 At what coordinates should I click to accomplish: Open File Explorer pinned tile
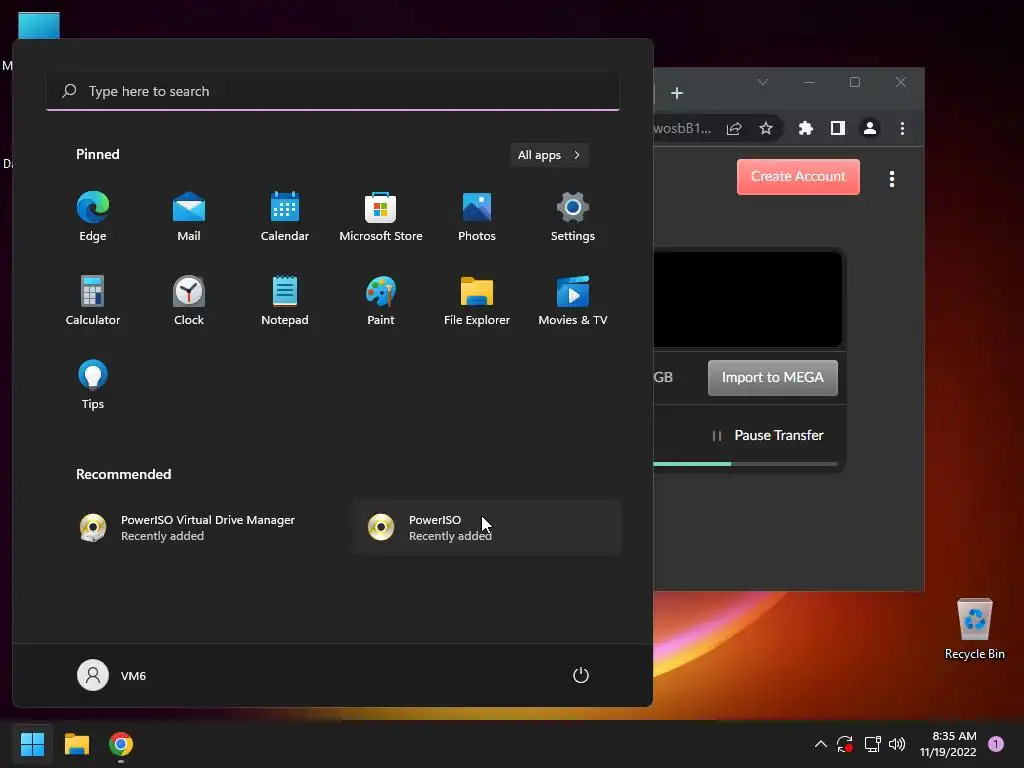(x=477, y=300)
